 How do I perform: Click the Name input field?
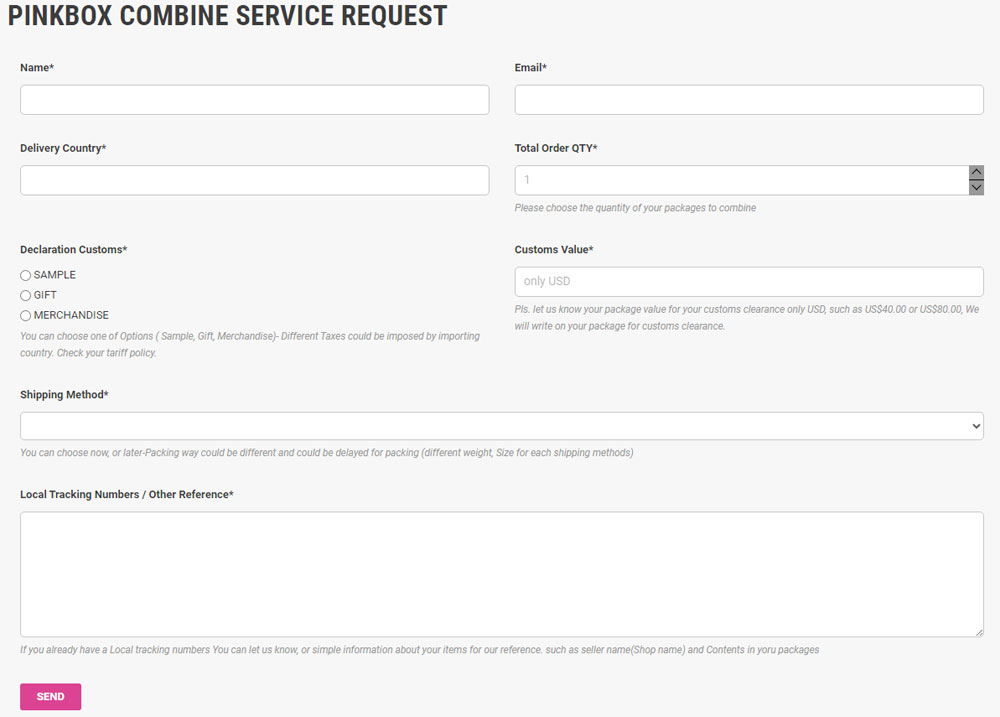254,100
